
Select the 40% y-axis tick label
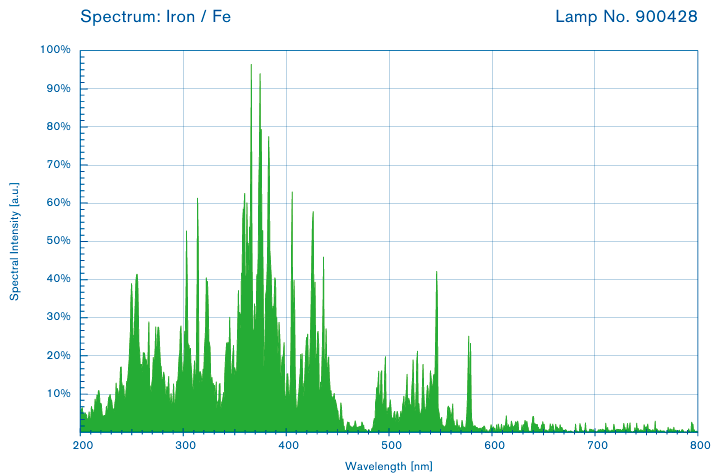[58, 279]
